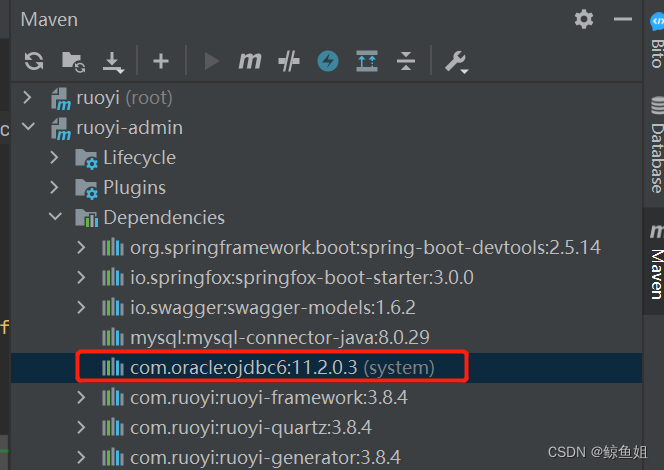Click library icon beside ruoyi-quartz
Screen dimensions: 664x470
pos(113,428)
